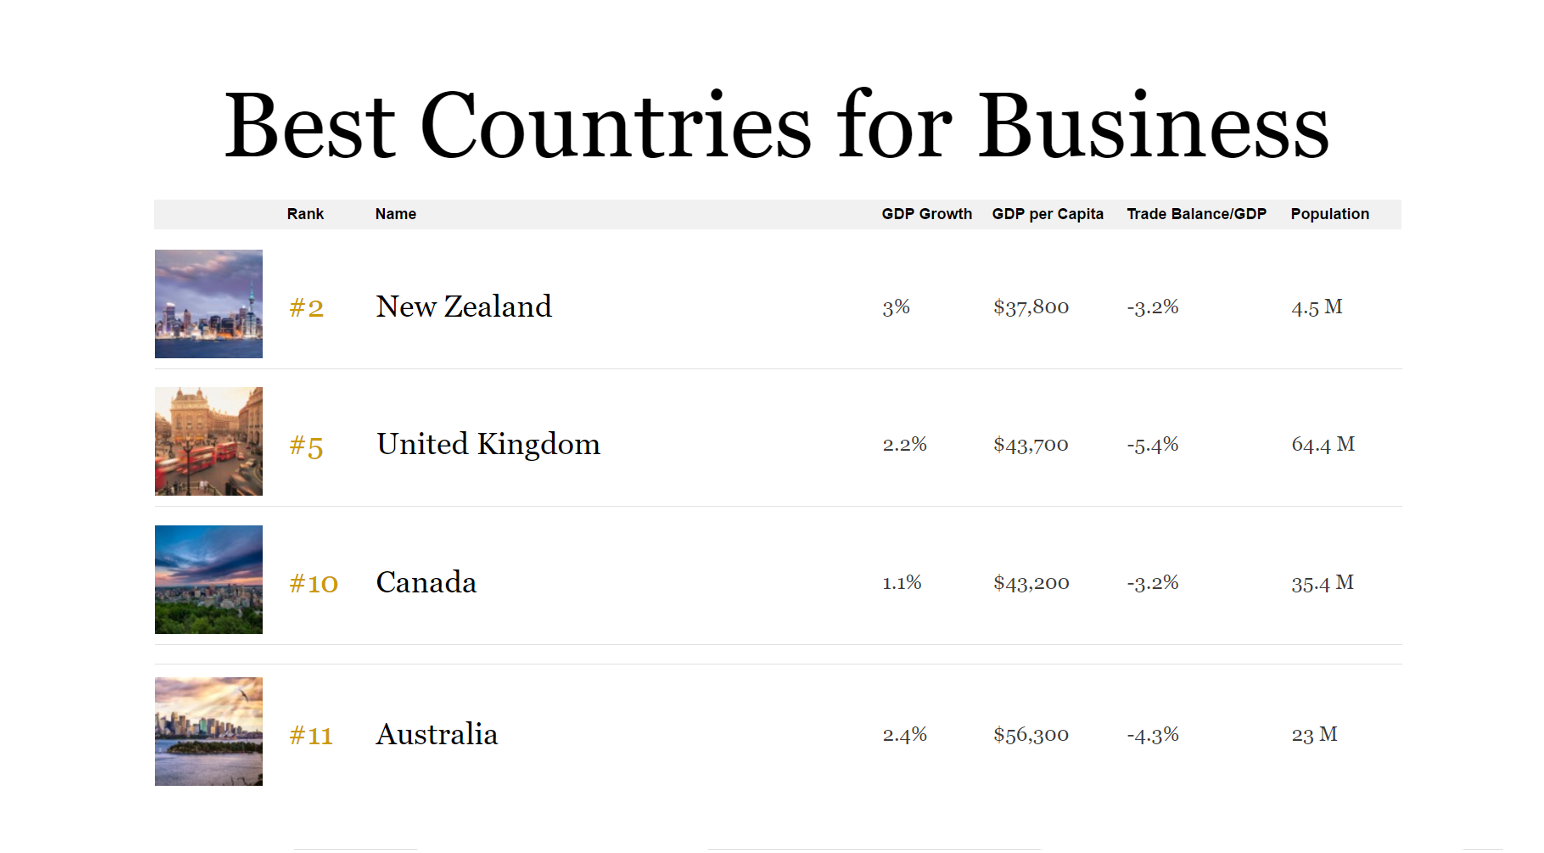
Task: Click the Best Countries for Business heading
Action: tap(777, 125)
